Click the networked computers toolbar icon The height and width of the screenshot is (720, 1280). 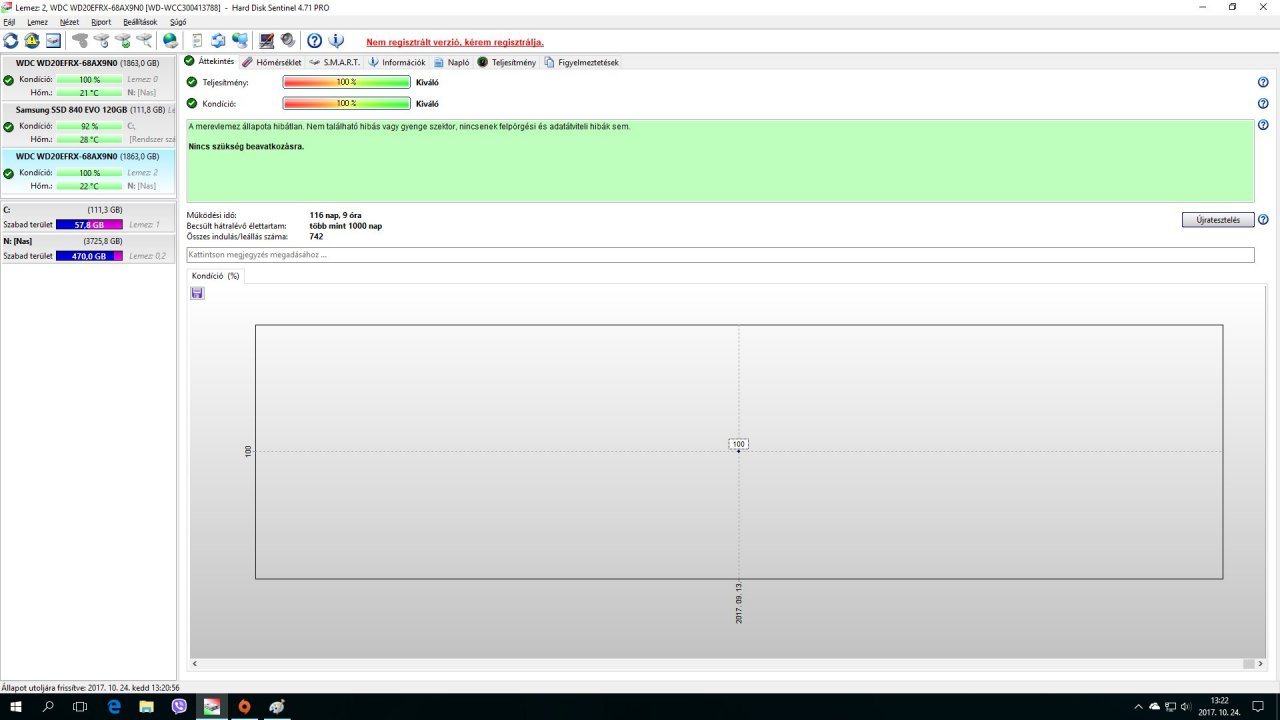(x=240, y=41)
